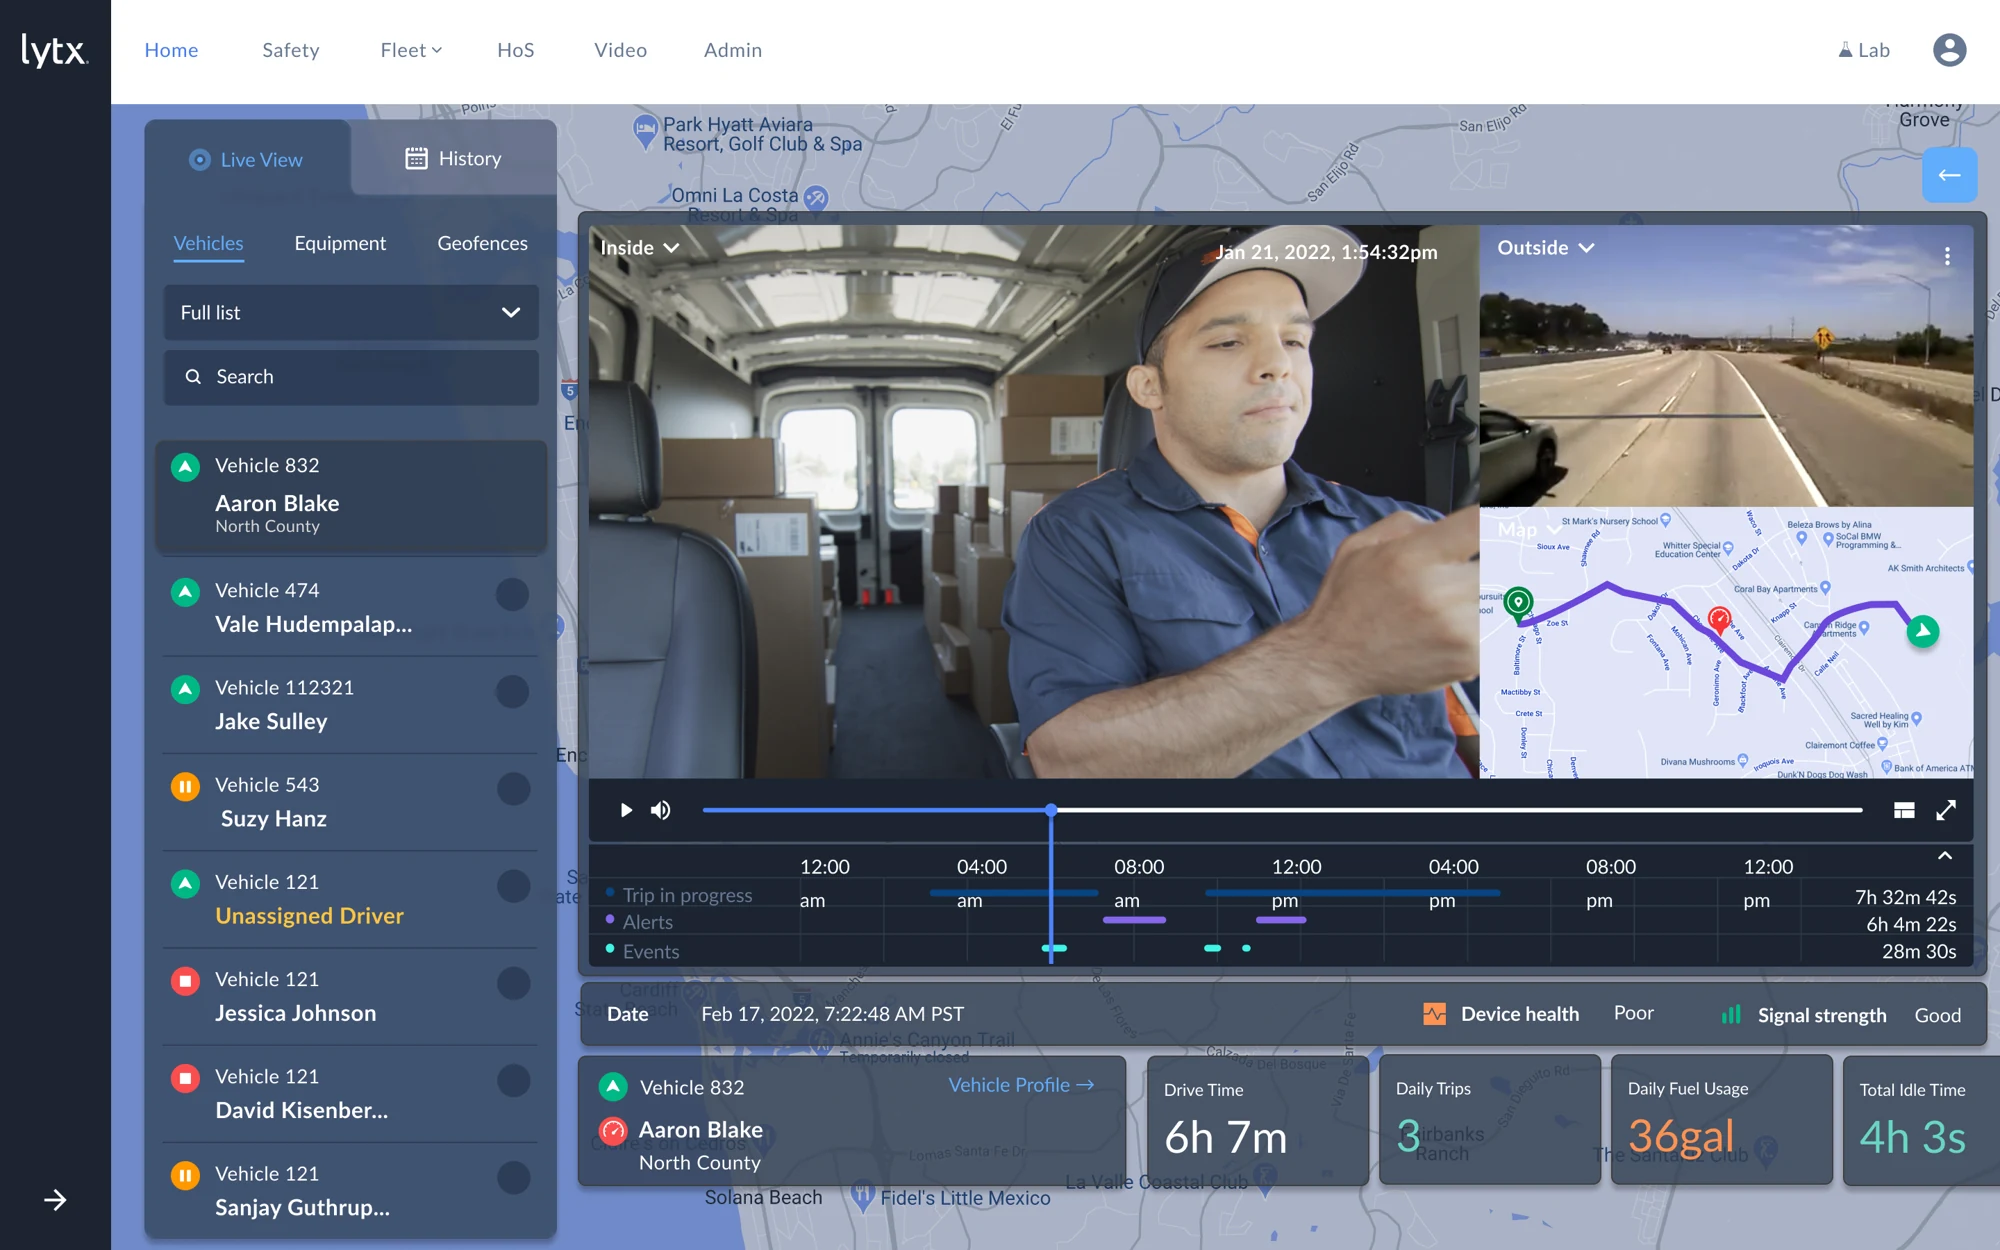Click the Daily Trips card

pos(1489,1120)
